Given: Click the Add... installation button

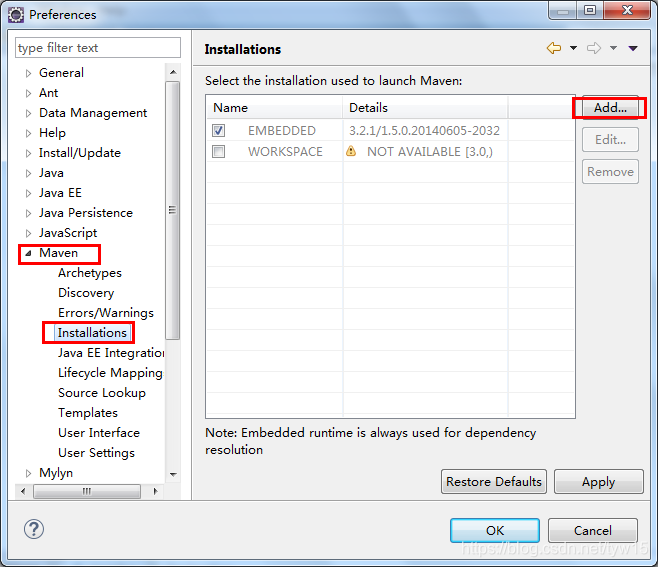Looking at the screenshot, I should 610,108.
